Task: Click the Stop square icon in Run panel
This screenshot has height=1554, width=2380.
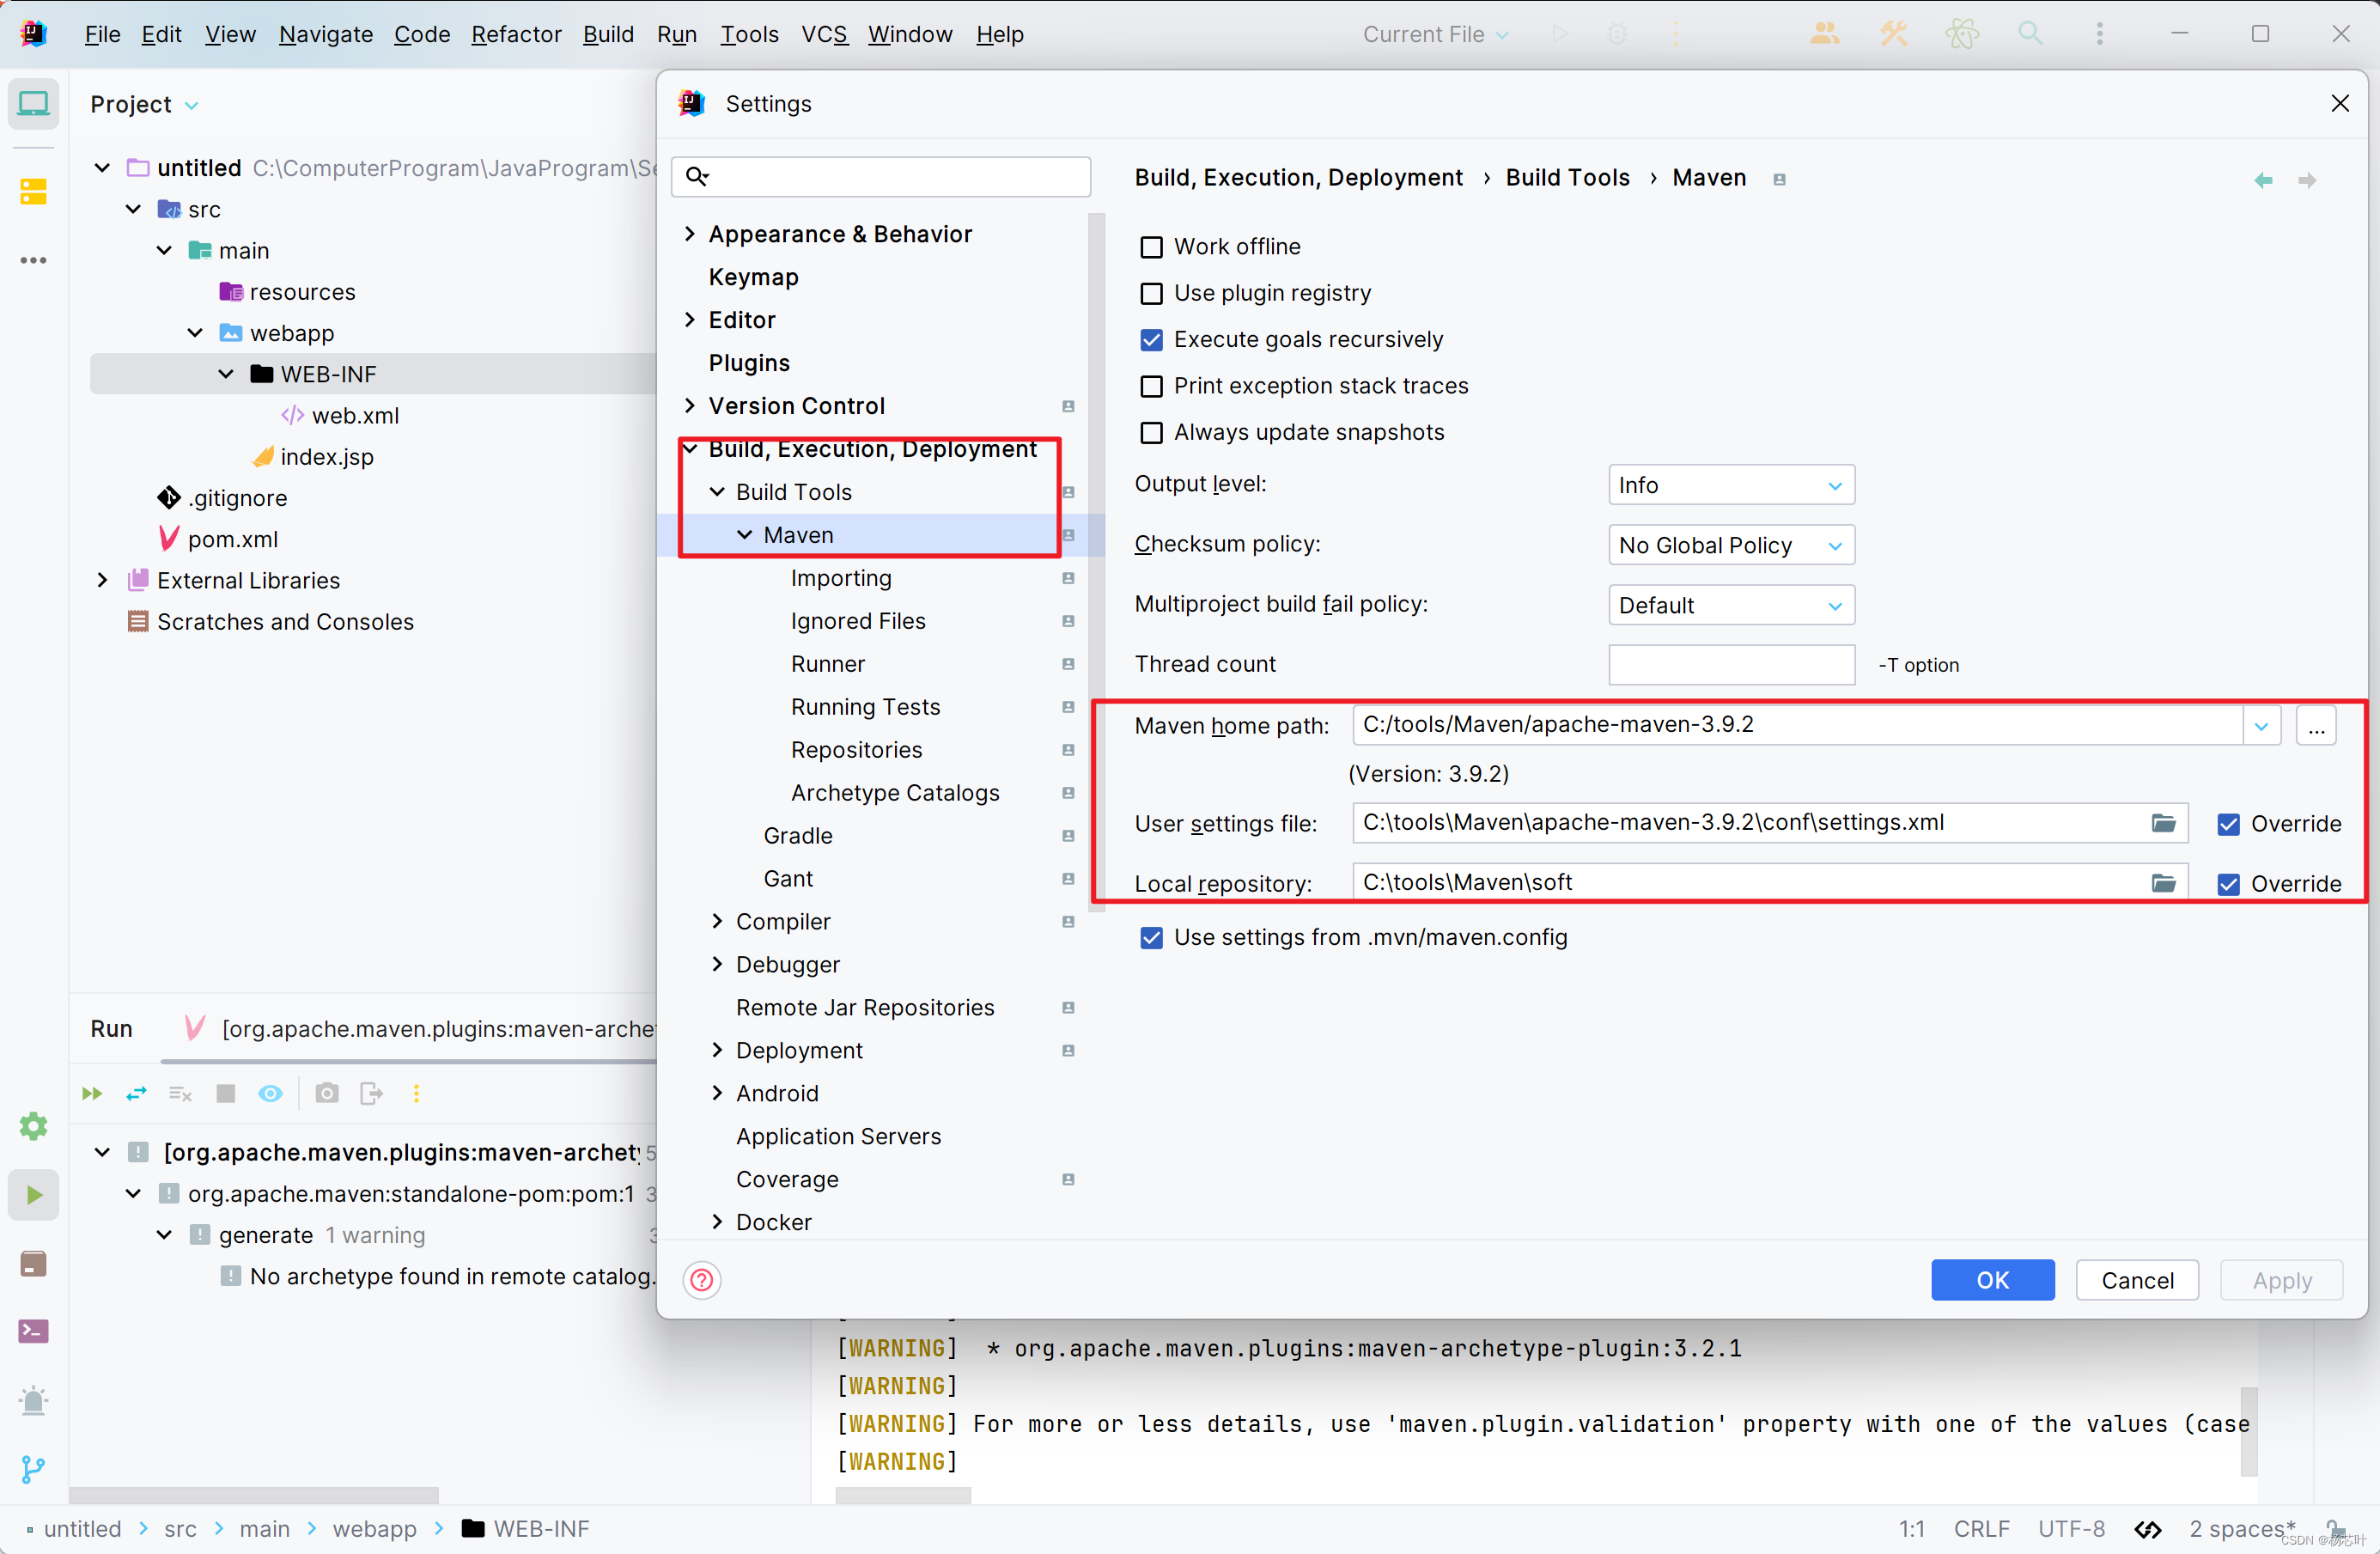Action: [226, 1093]
